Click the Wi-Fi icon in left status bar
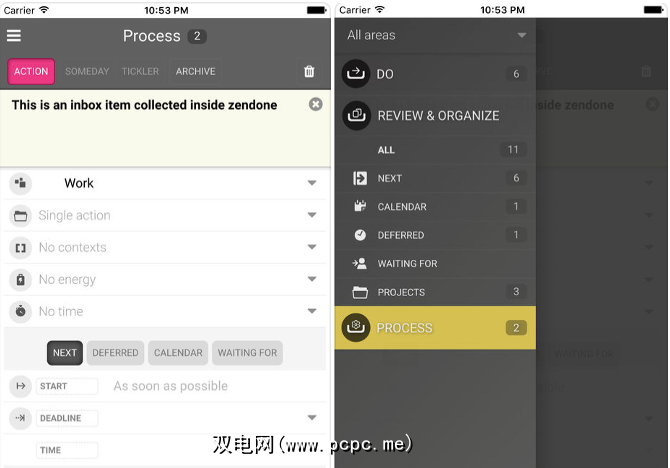Image resolution: width=670 pixels, height=468 pixels. coord(44,9)
